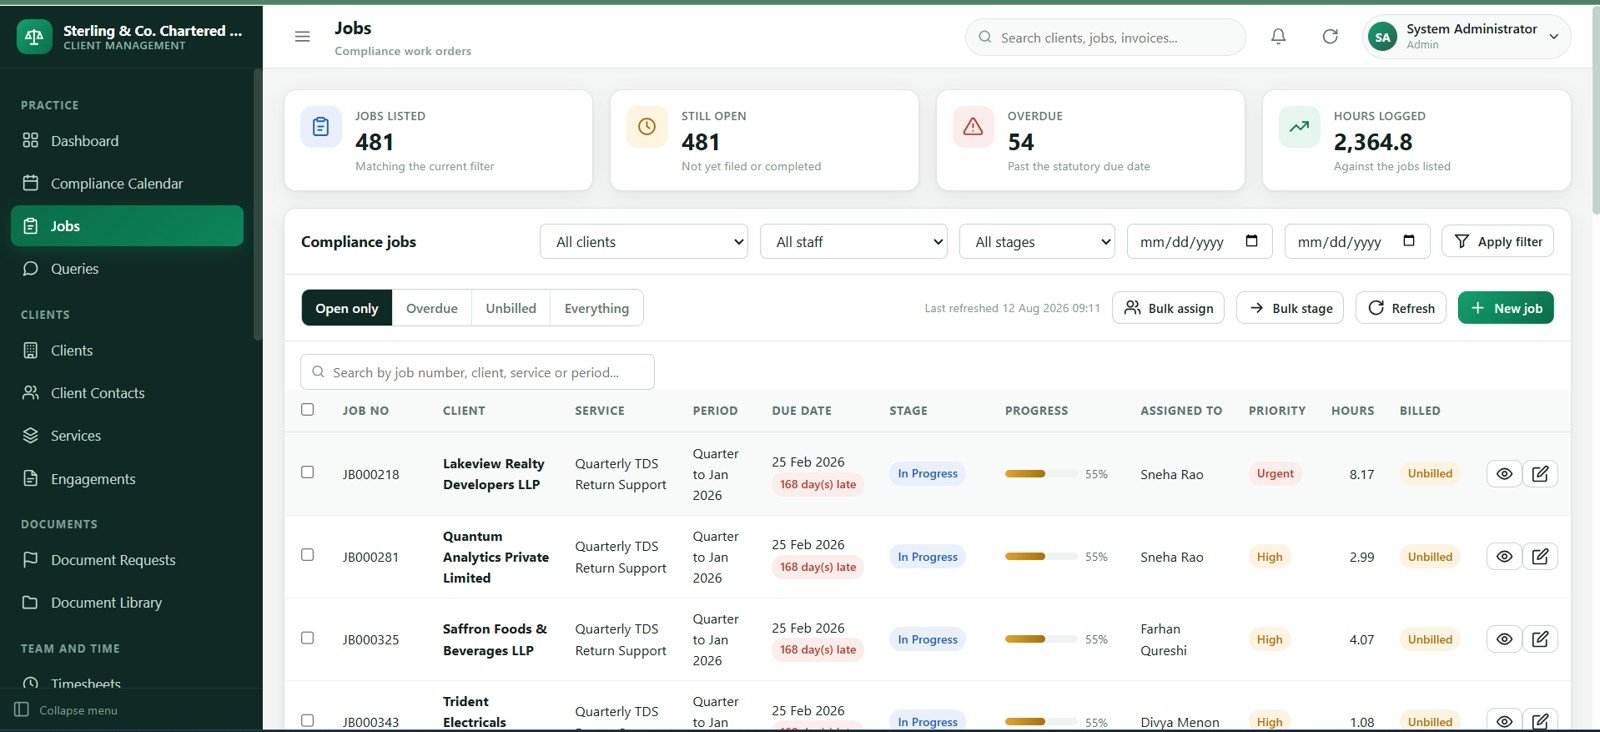1600x732 pixels.
Task: View job JB000325 with the eye icon
Action: tap(1504, 639)
